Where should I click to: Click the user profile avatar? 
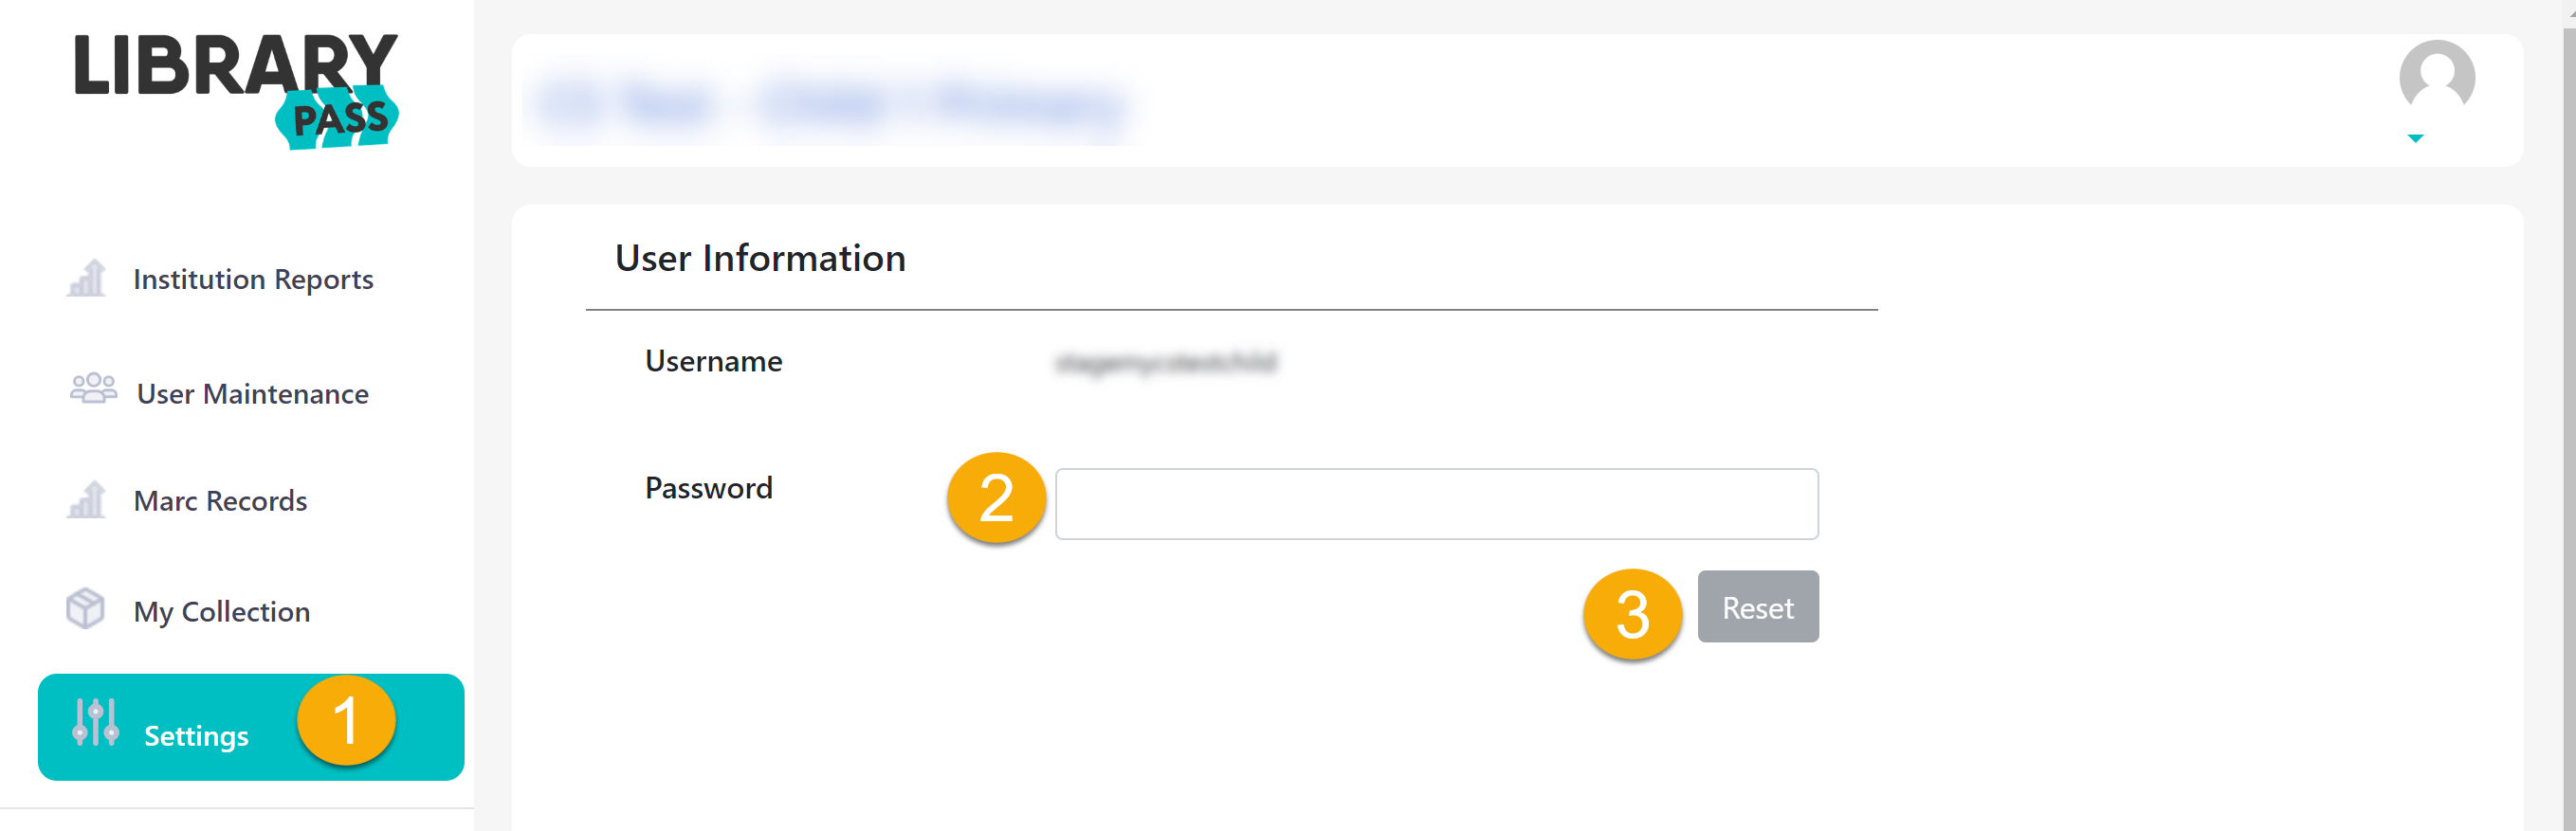click(x=2436, y=77)
